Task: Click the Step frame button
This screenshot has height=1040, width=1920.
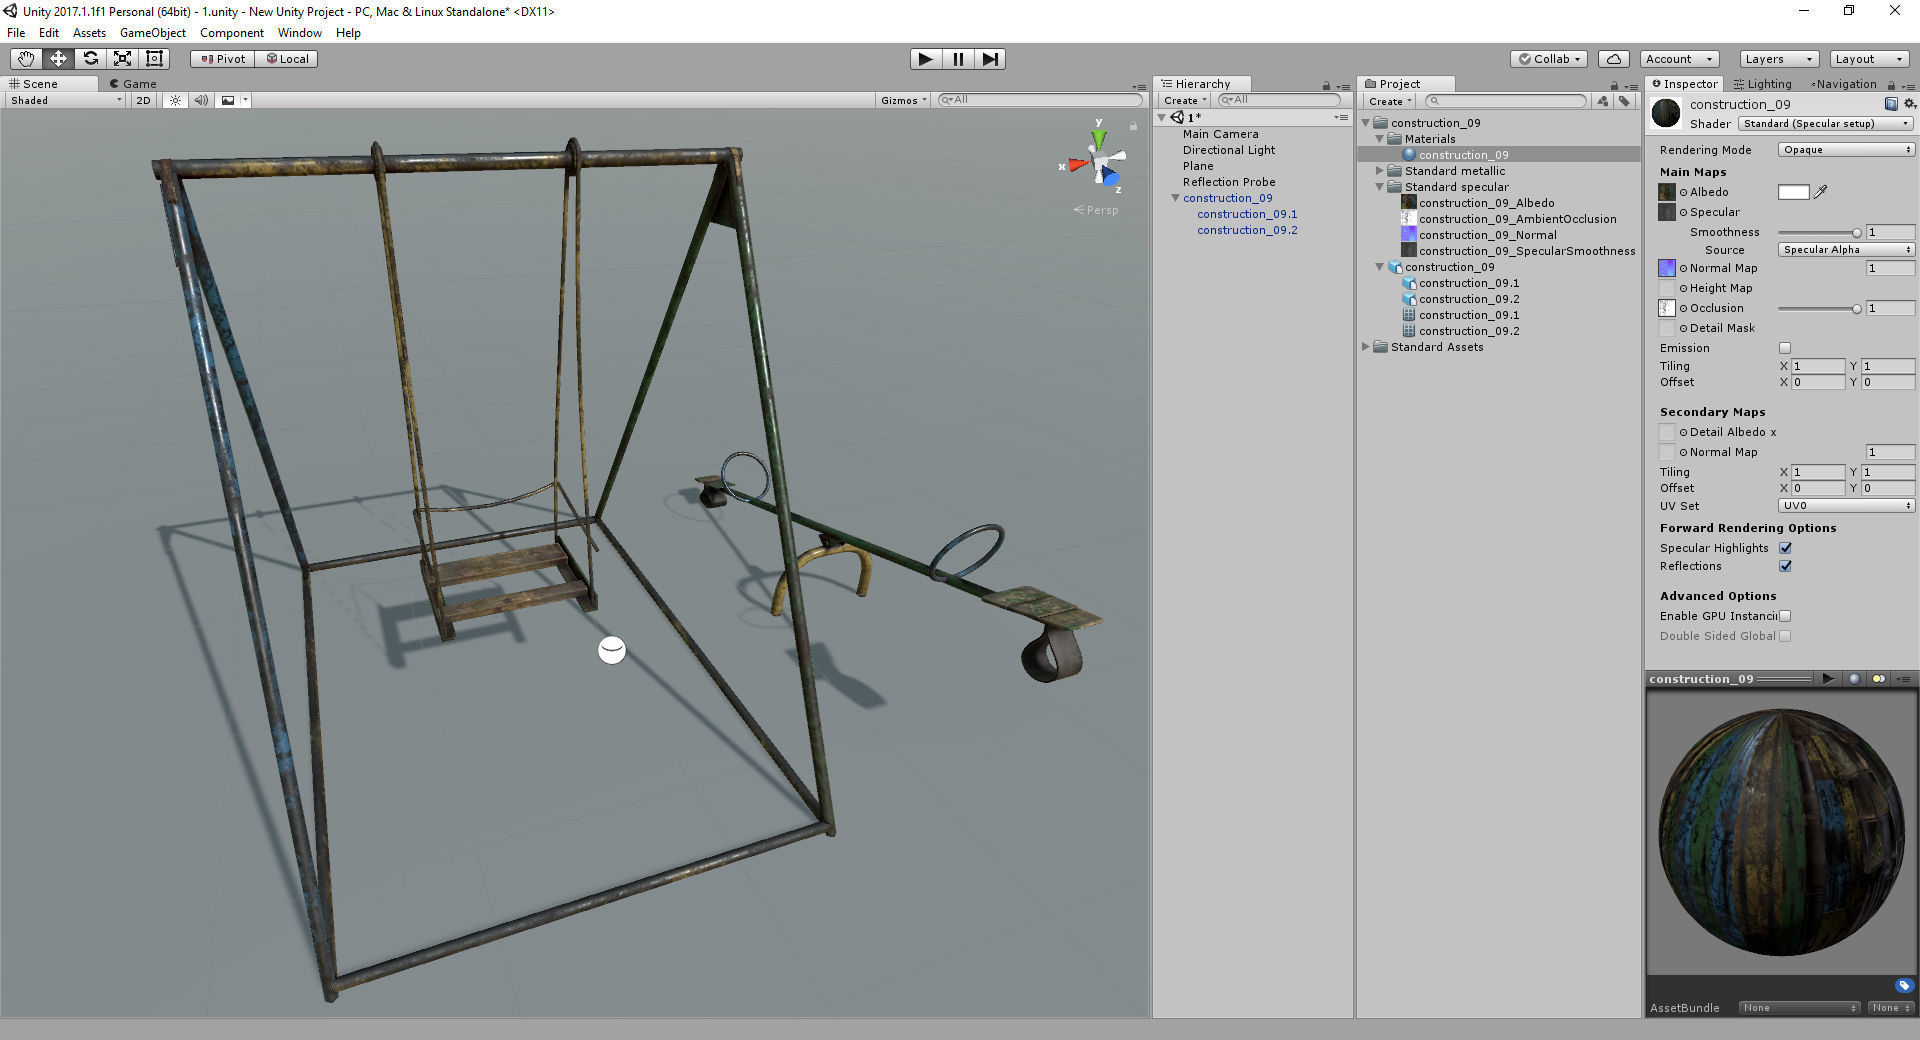Action: [x=990, y=59]
